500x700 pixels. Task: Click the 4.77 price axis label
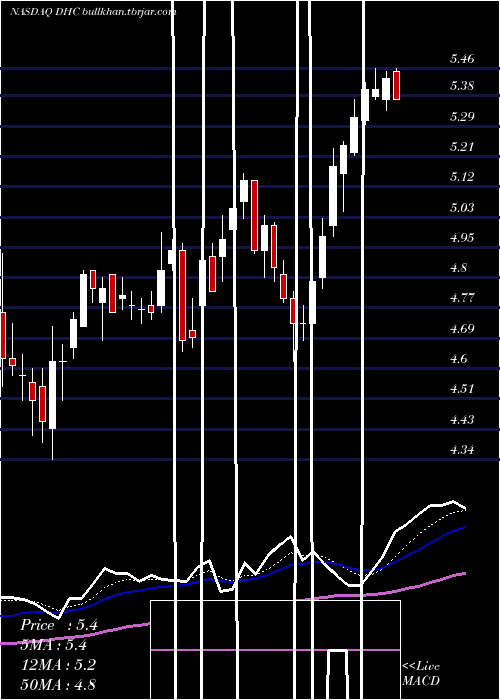[462, 298]
